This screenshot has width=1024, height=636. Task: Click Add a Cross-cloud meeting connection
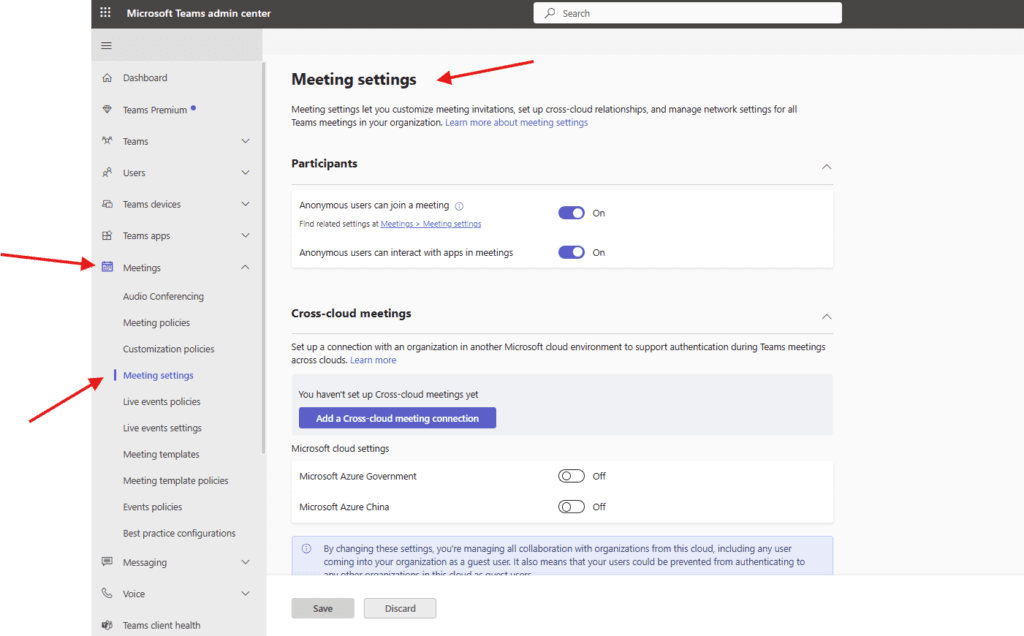pos(397,418)
